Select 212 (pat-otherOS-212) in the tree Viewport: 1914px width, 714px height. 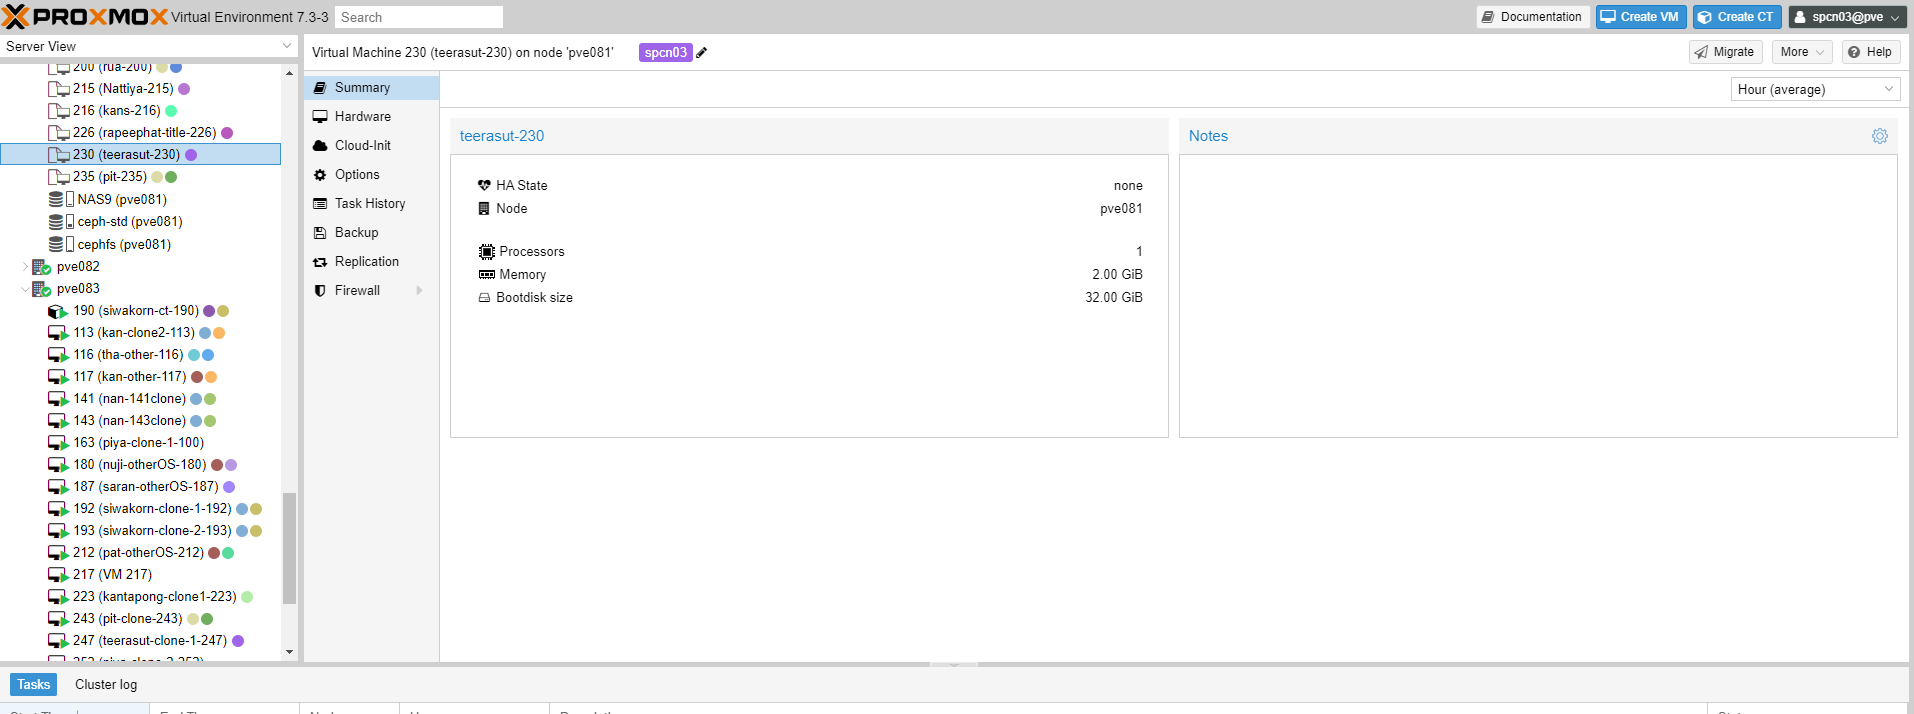point(140,553)
